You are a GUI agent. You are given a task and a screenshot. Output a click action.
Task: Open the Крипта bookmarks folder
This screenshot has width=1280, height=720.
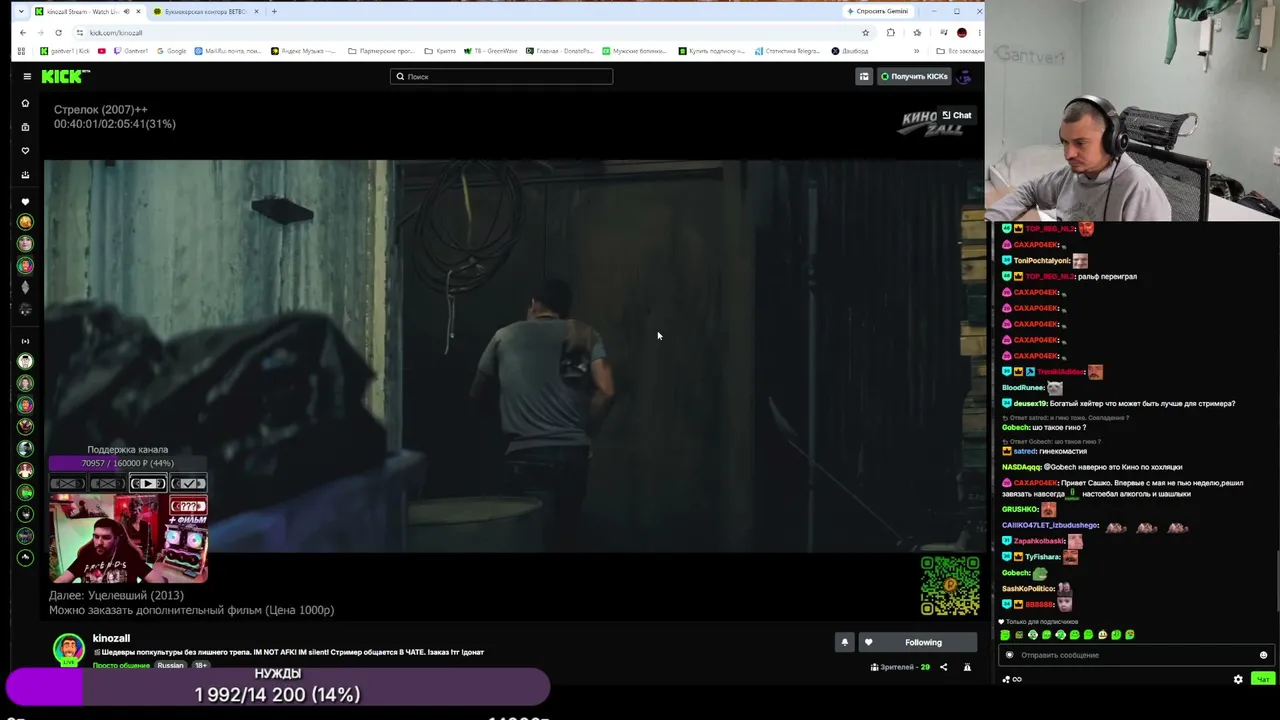(441, 51)
